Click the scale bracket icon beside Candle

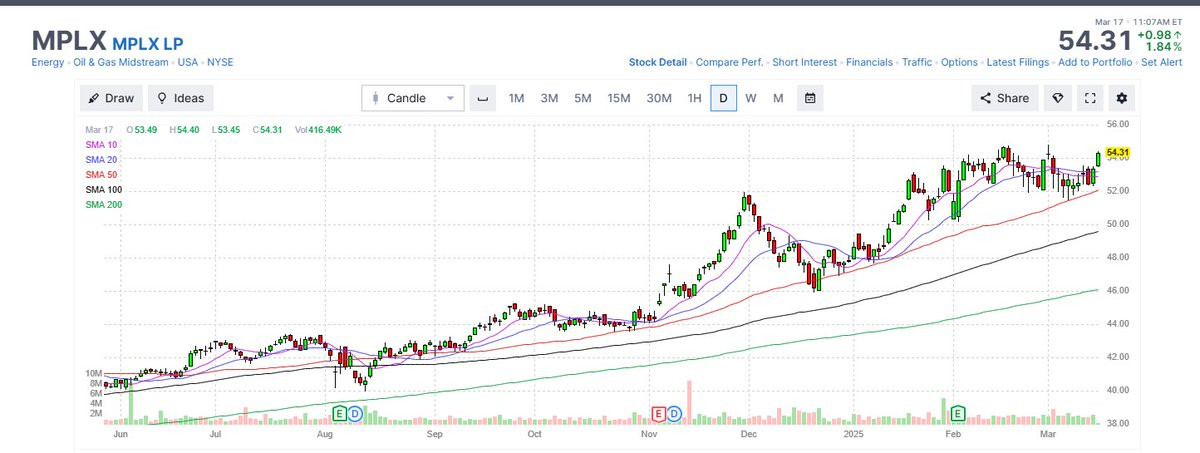coord(483,98)
